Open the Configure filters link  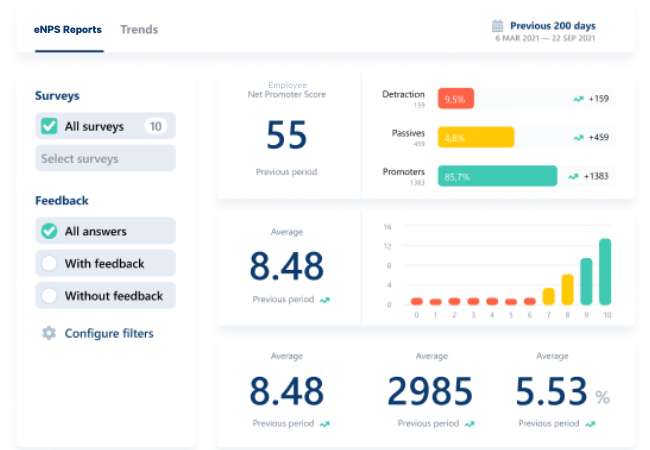click(x=109, y=333)
